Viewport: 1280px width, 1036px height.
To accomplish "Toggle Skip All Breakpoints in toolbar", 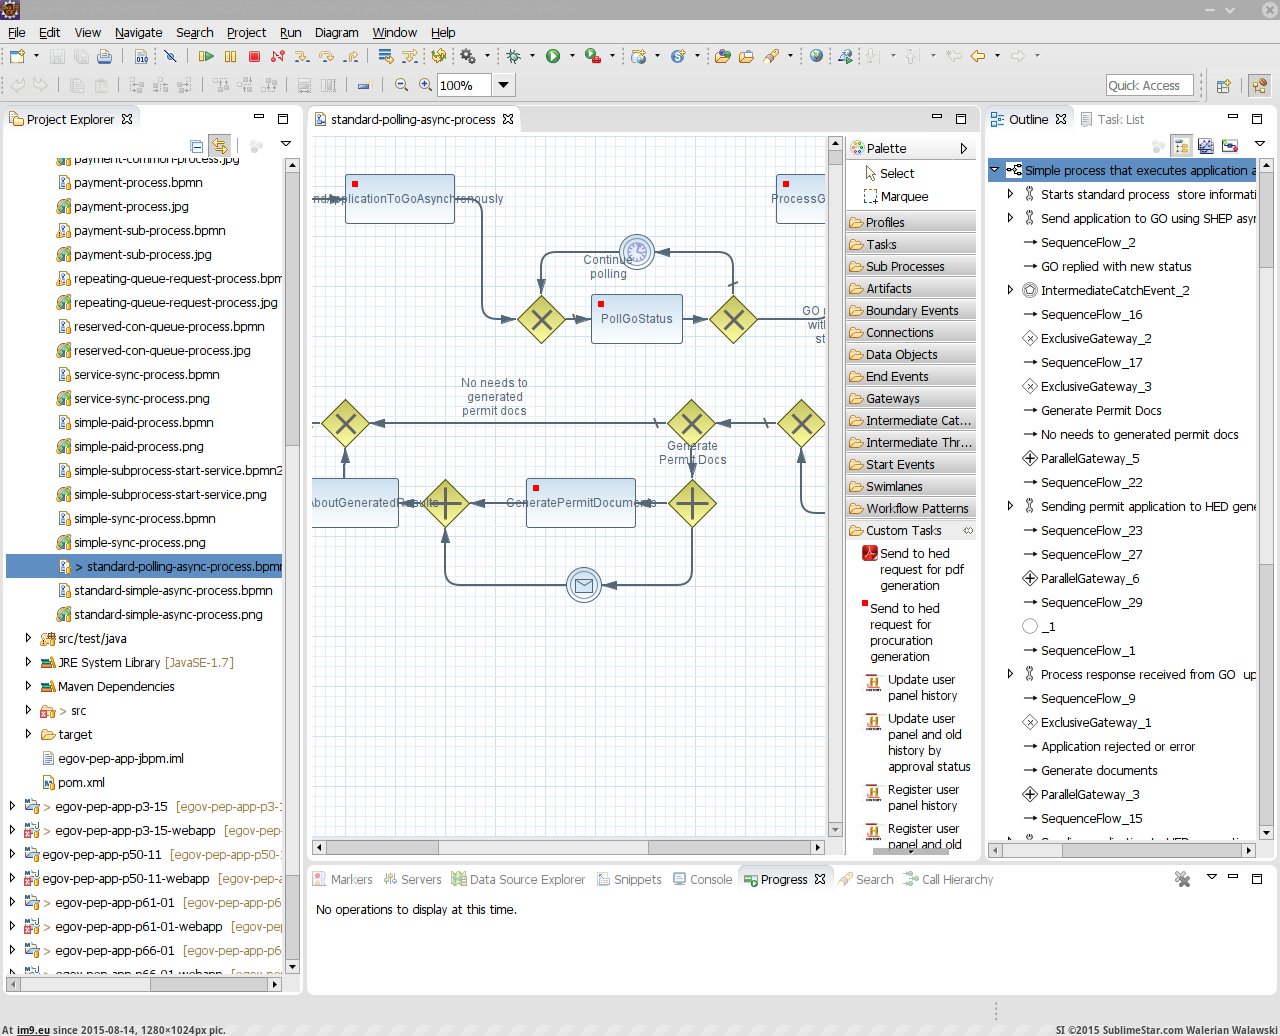I will (170, 57).
